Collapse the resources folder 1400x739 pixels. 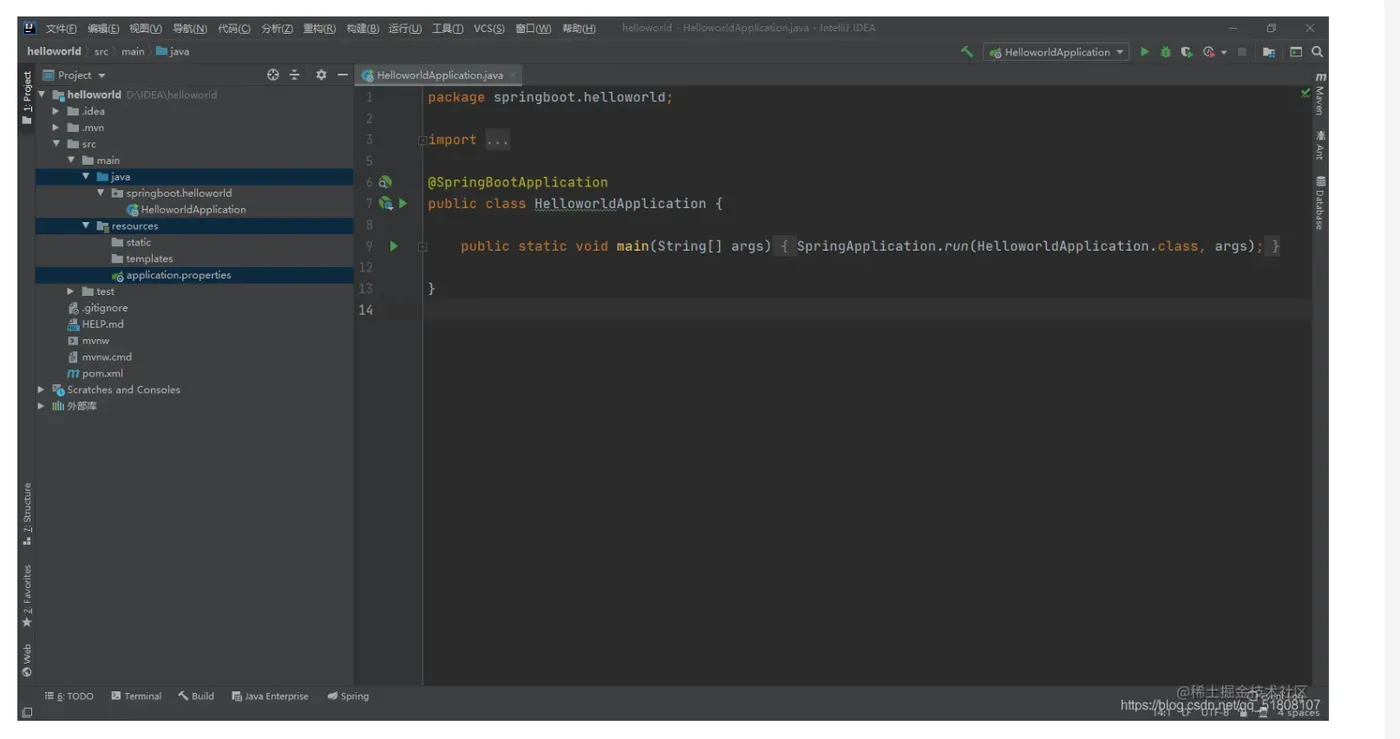point(86,226)
